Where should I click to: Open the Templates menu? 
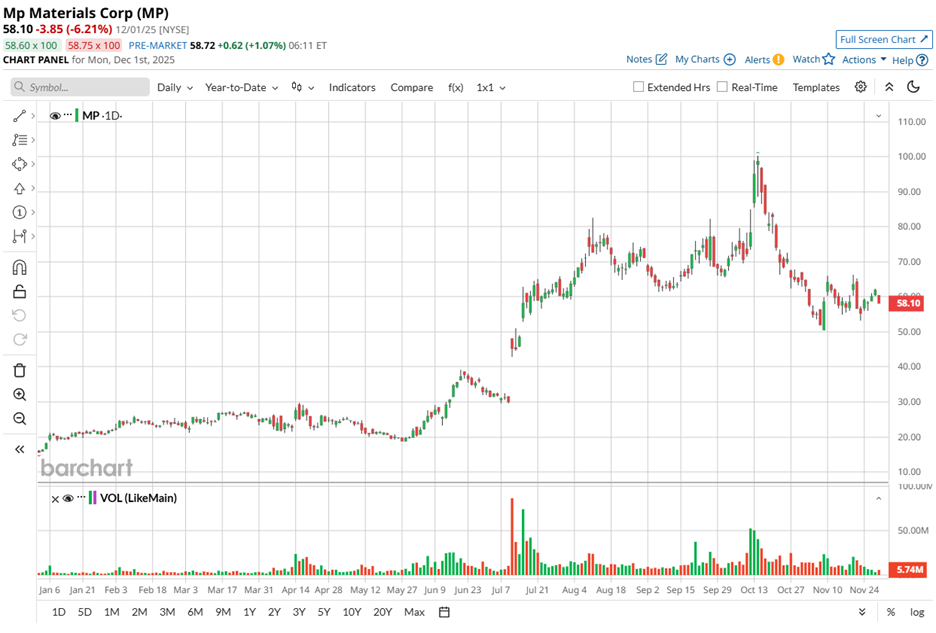point(816,87)
